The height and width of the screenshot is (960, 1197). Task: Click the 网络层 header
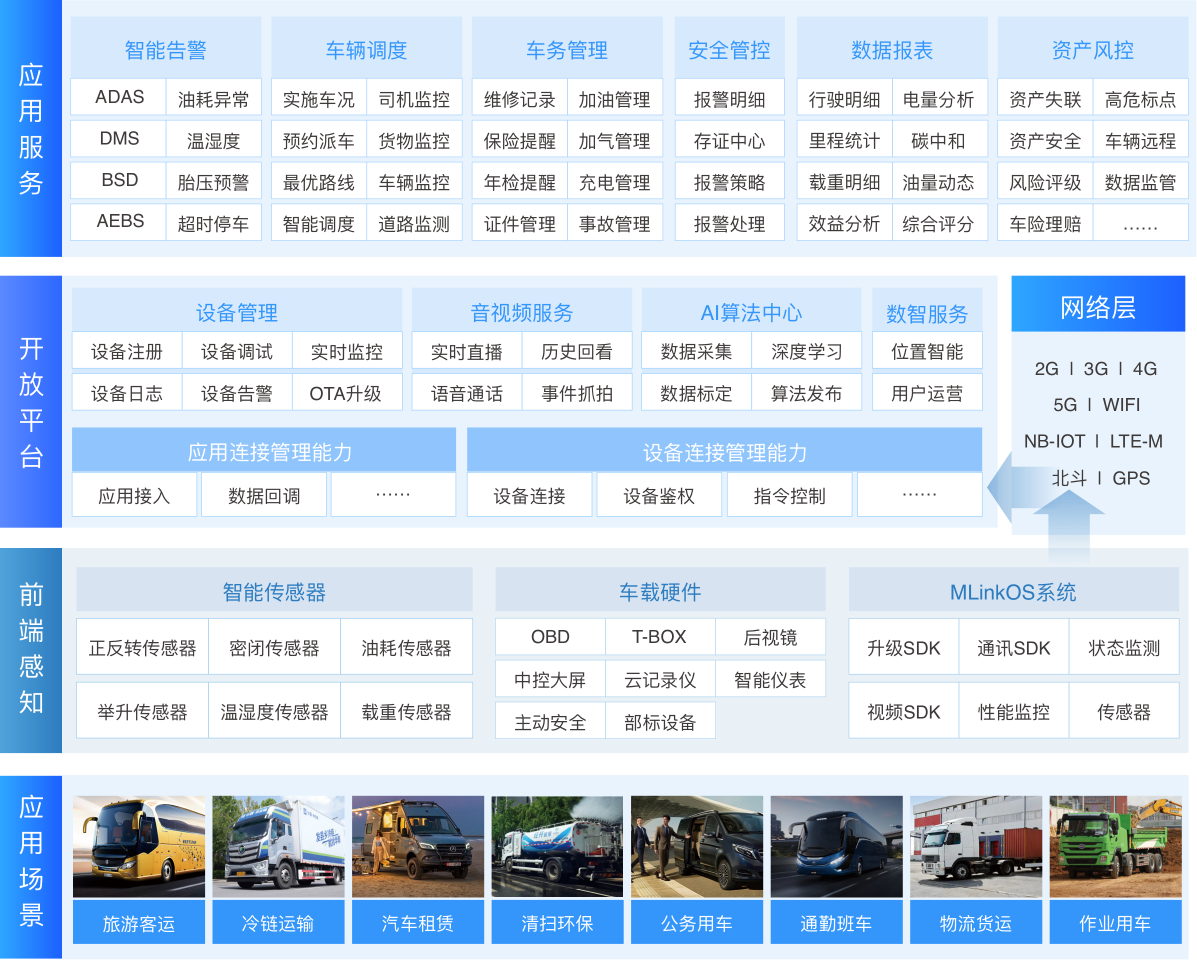click(x=1098, y=308)
